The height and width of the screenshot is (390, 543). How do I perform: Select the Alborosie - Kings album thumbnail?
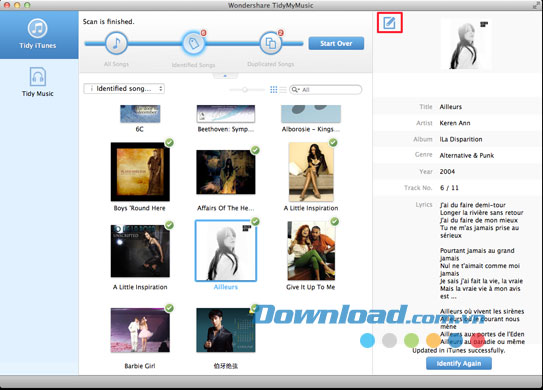tap(311, 114)
